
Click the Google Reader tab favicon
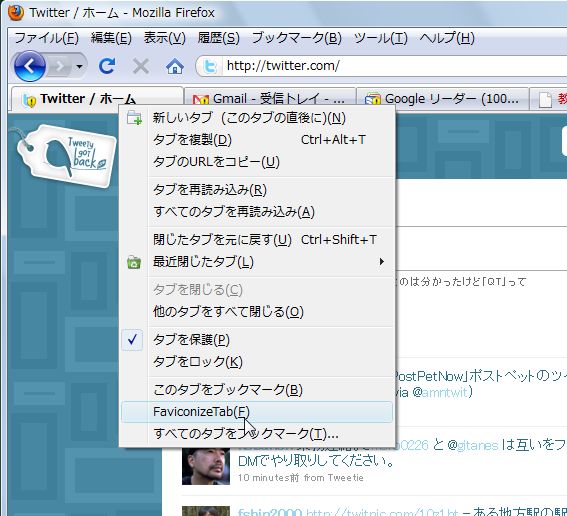(x=372, y=99)
